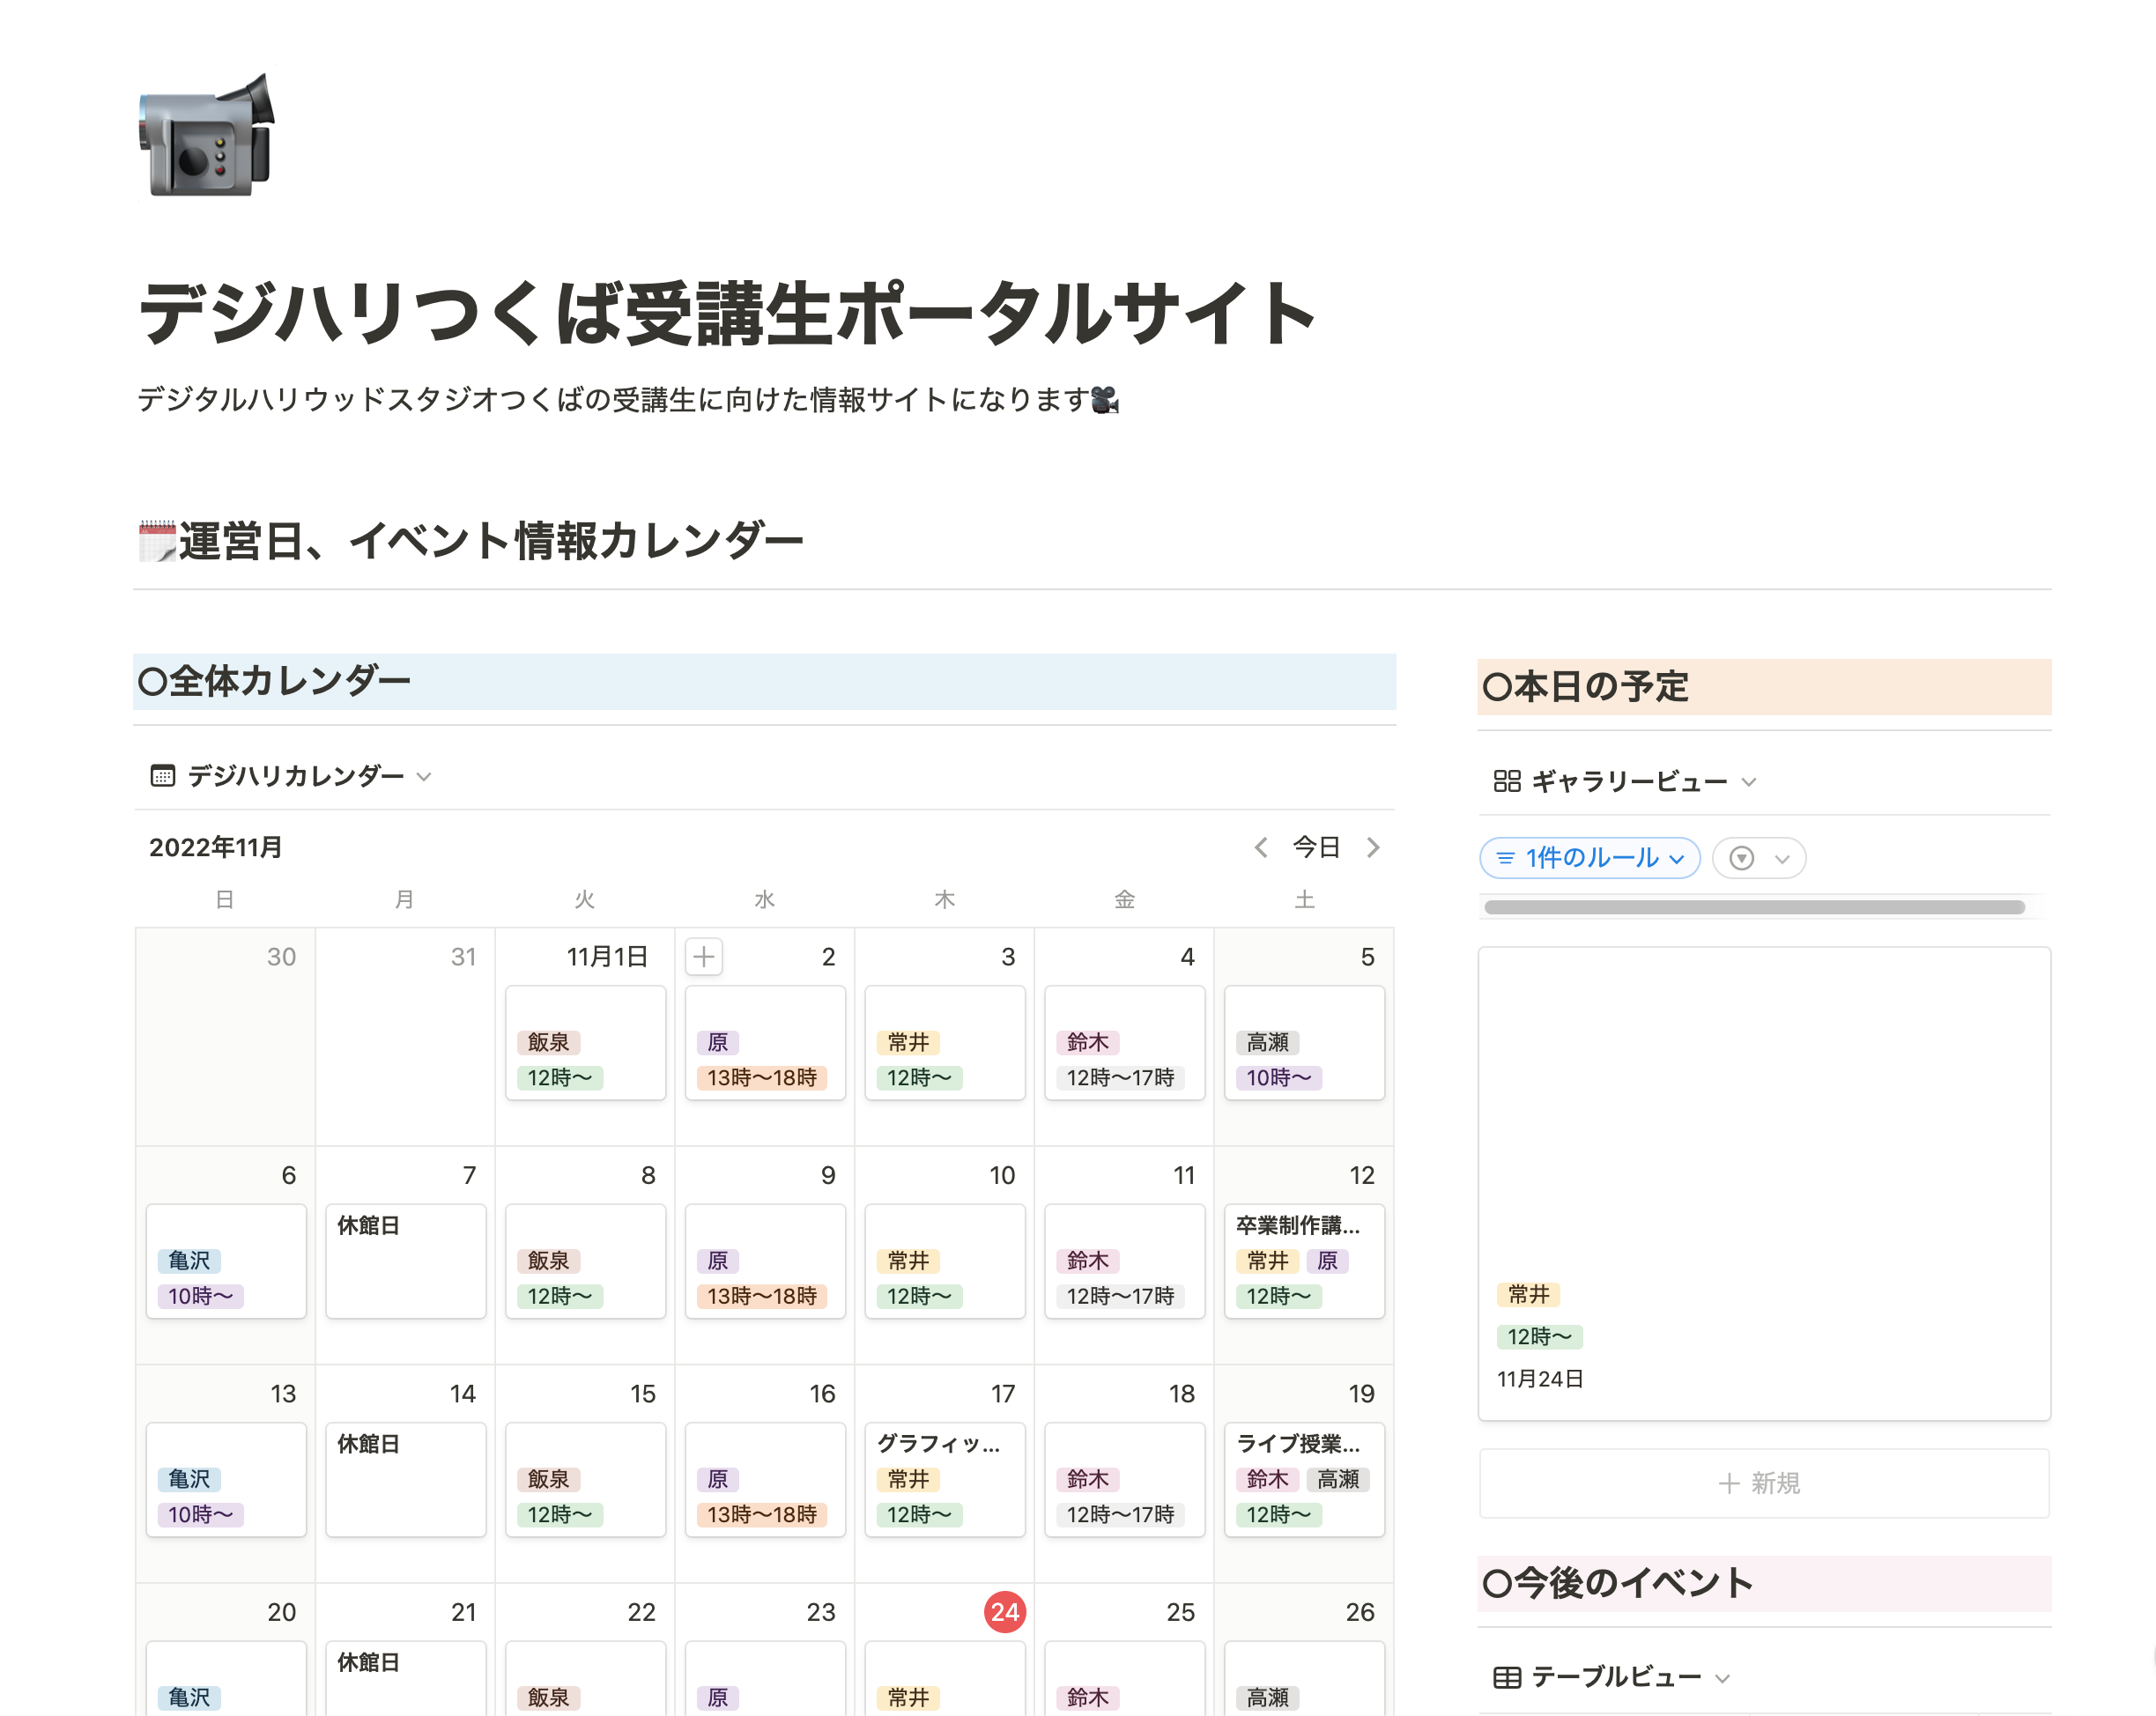Open the chevron next to circled filter icon
This screenshot has height=1716, width=2156.
click(x=1782, y=859)
